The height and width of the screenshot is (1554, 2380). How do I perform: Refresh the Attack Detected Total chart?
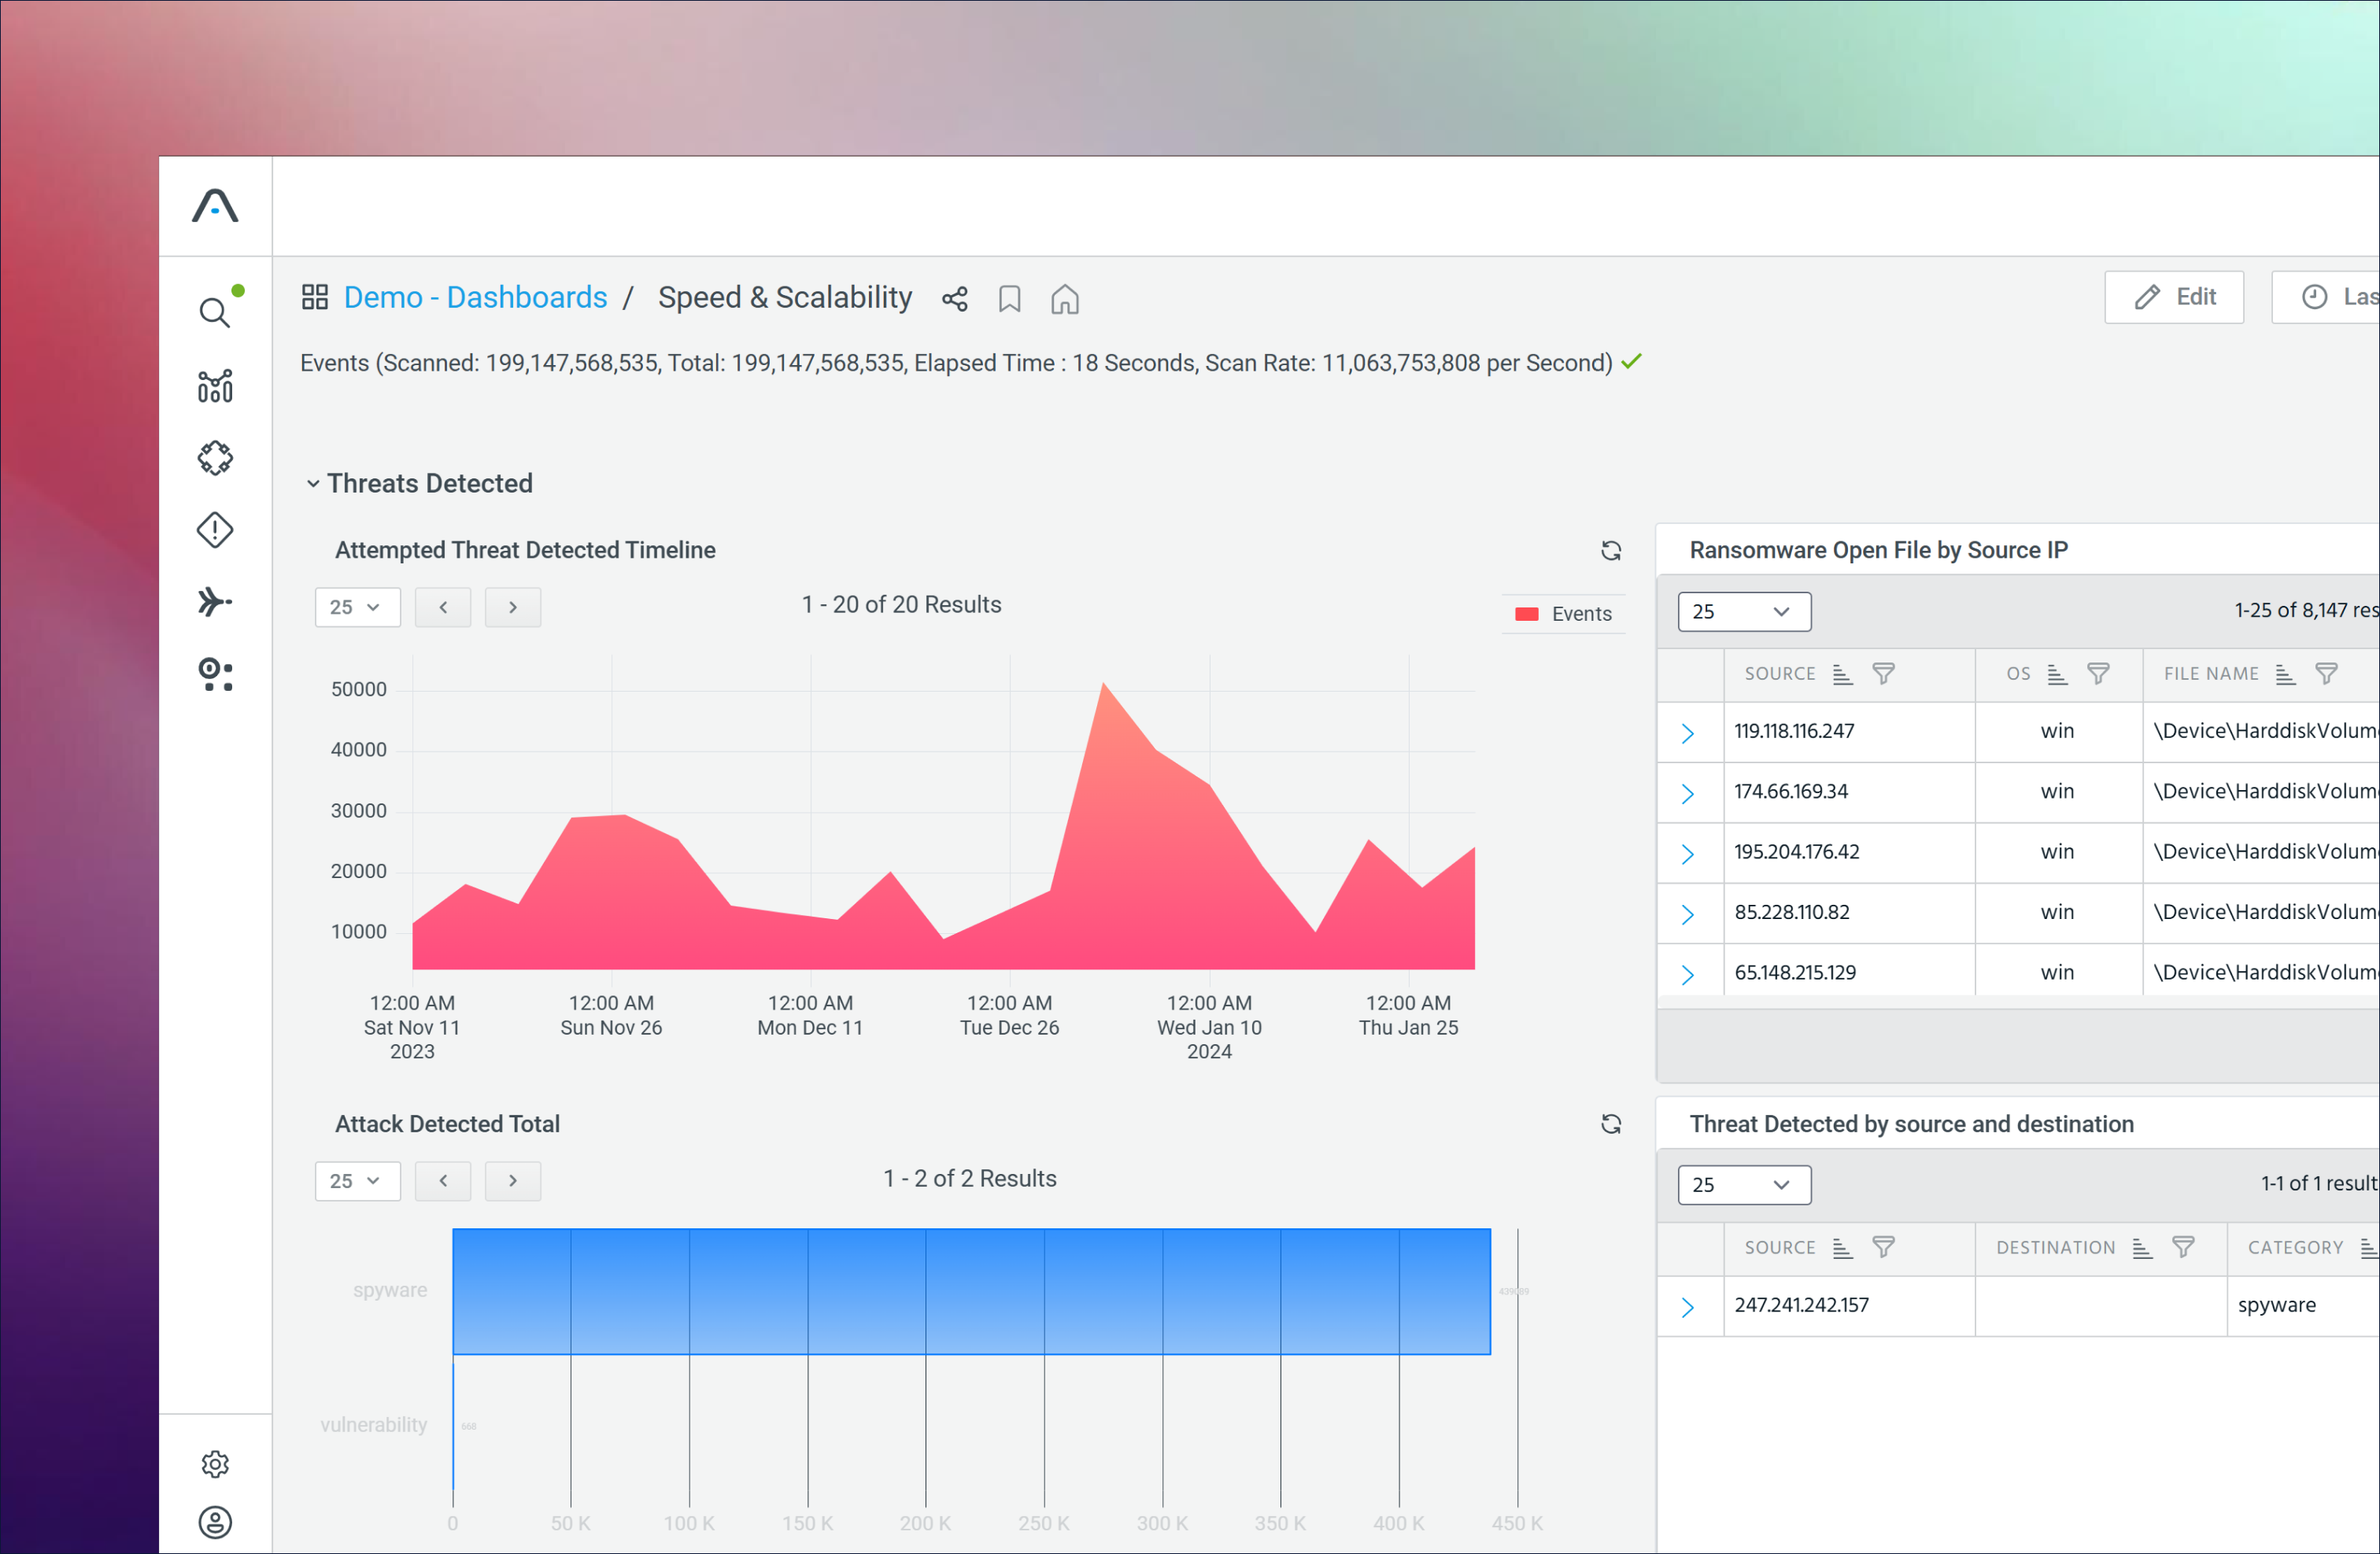(1610, 1124)
